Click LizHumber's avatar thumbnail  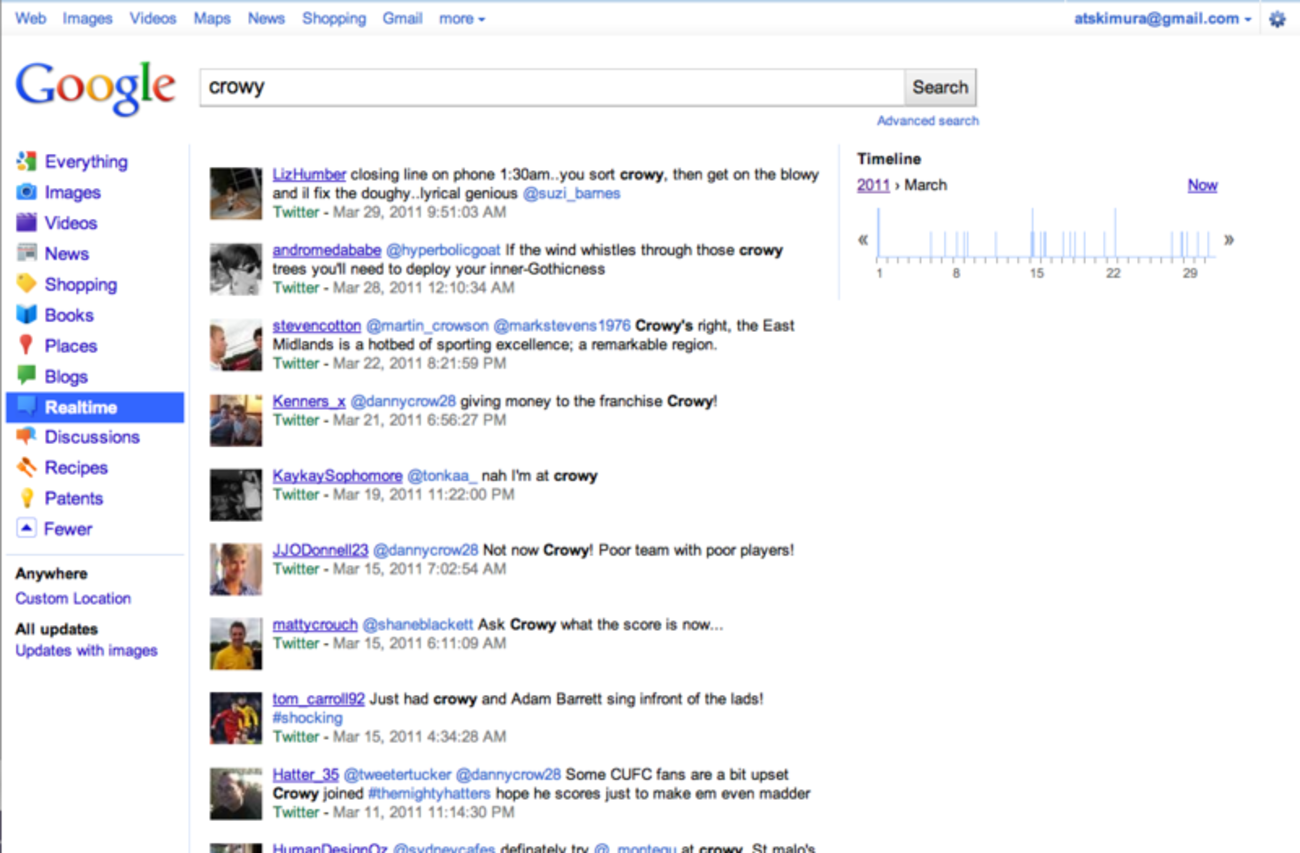click(236, 194)
